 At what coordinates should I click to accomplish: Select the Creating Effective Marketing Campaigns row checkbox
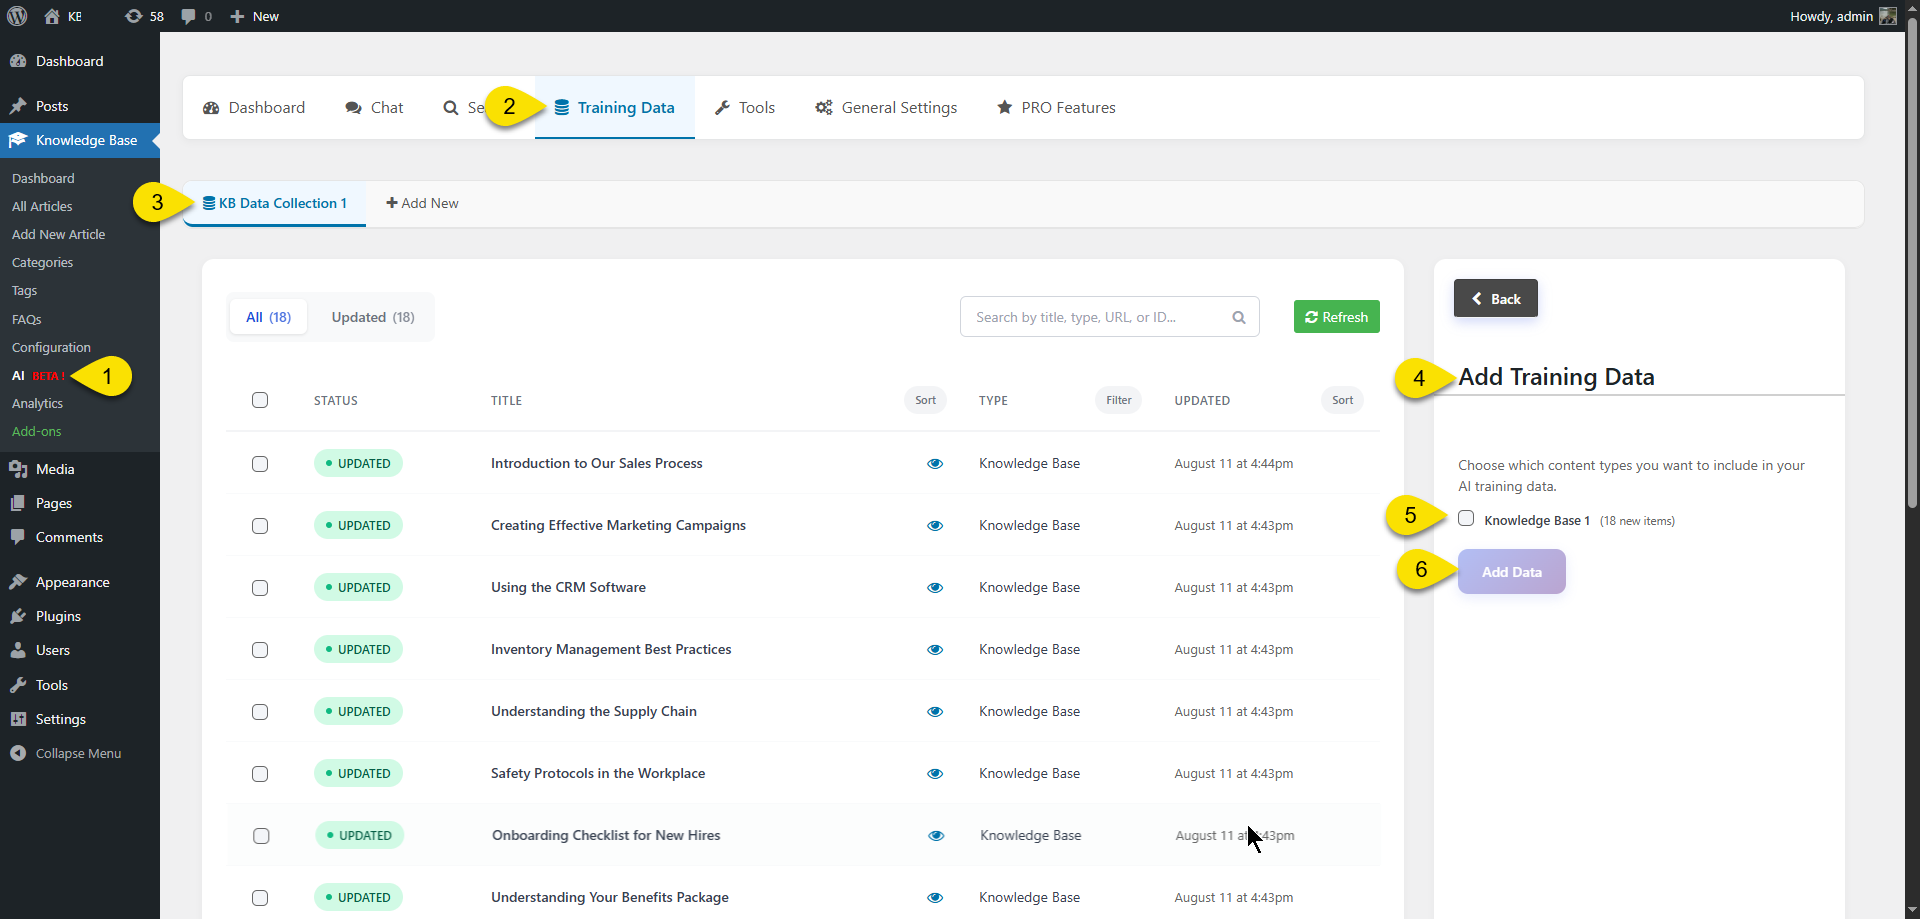pos(260,526)
